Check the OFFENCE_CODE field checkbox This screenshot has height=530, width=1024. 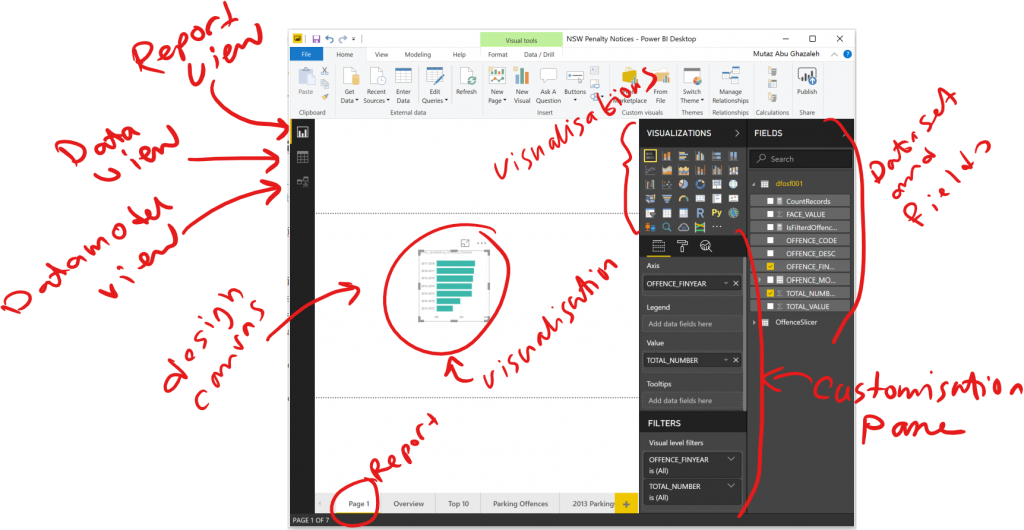click(771, 240)
